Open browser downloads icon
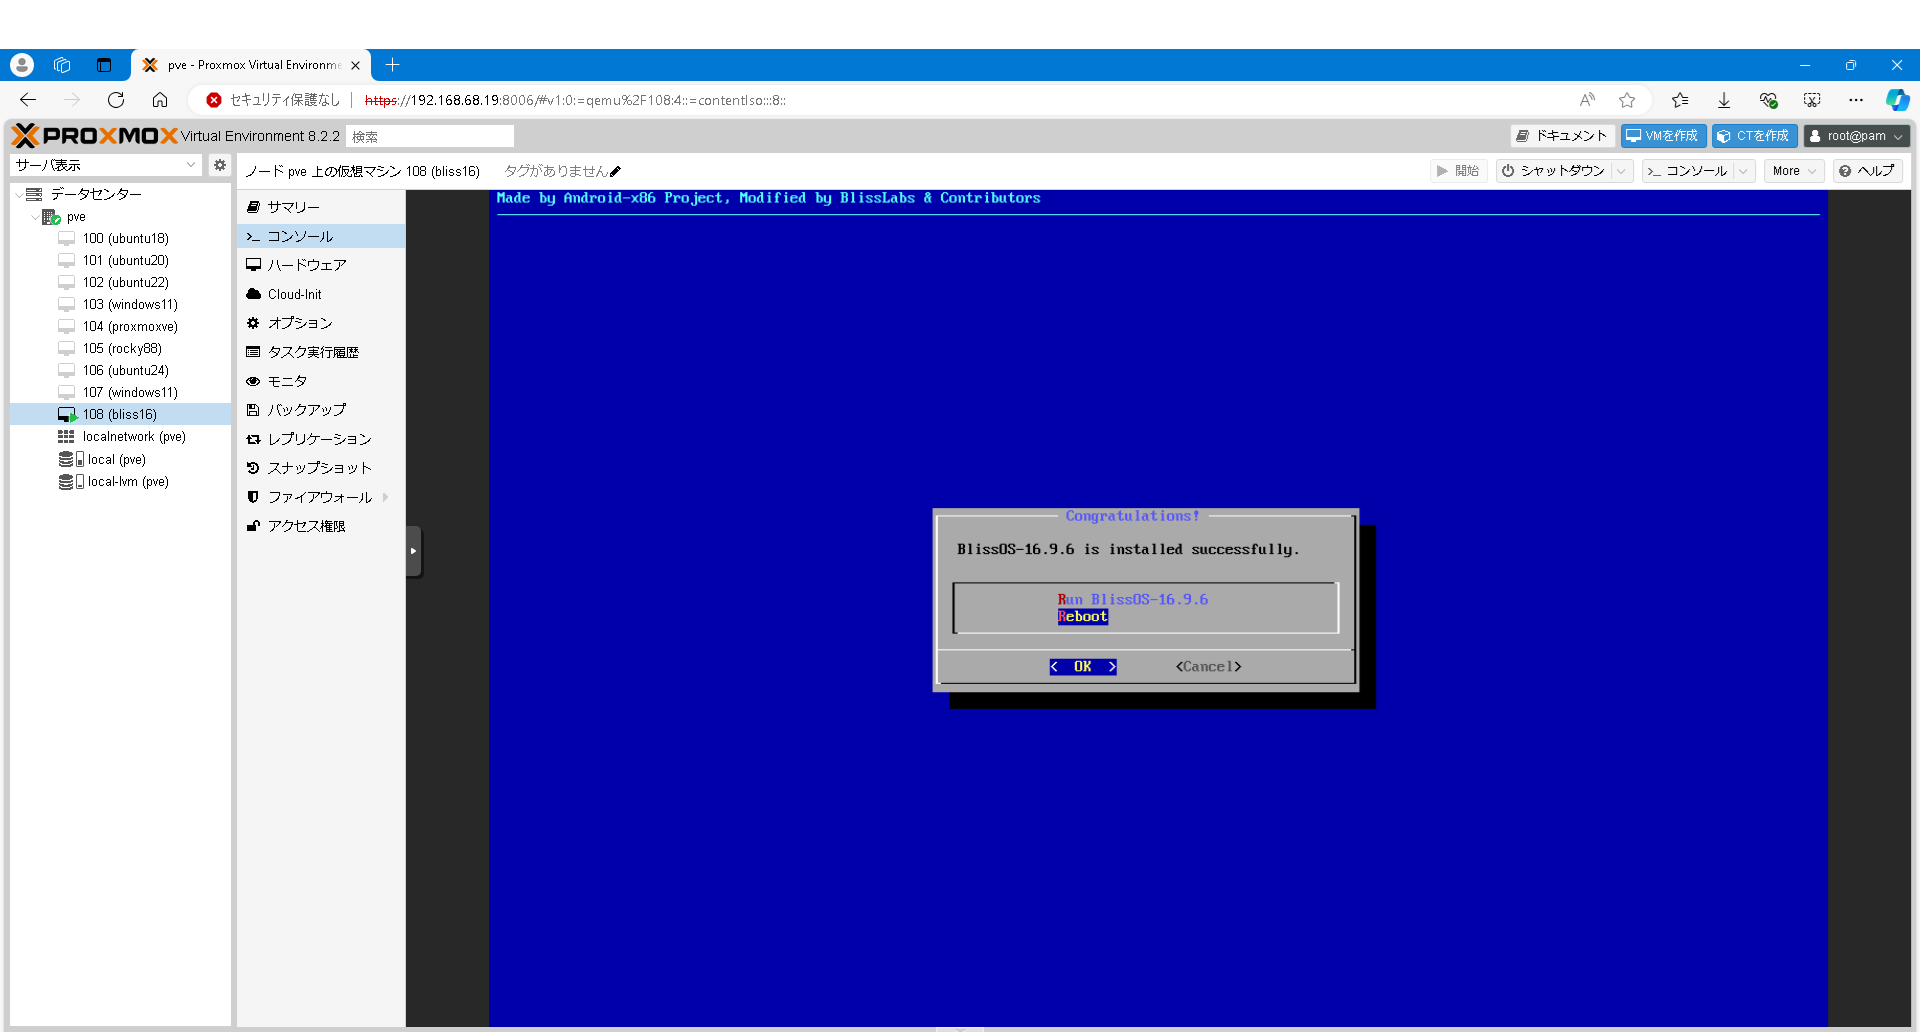The width and height of the screenshot is (1920, 1032). pos(1724,100)
